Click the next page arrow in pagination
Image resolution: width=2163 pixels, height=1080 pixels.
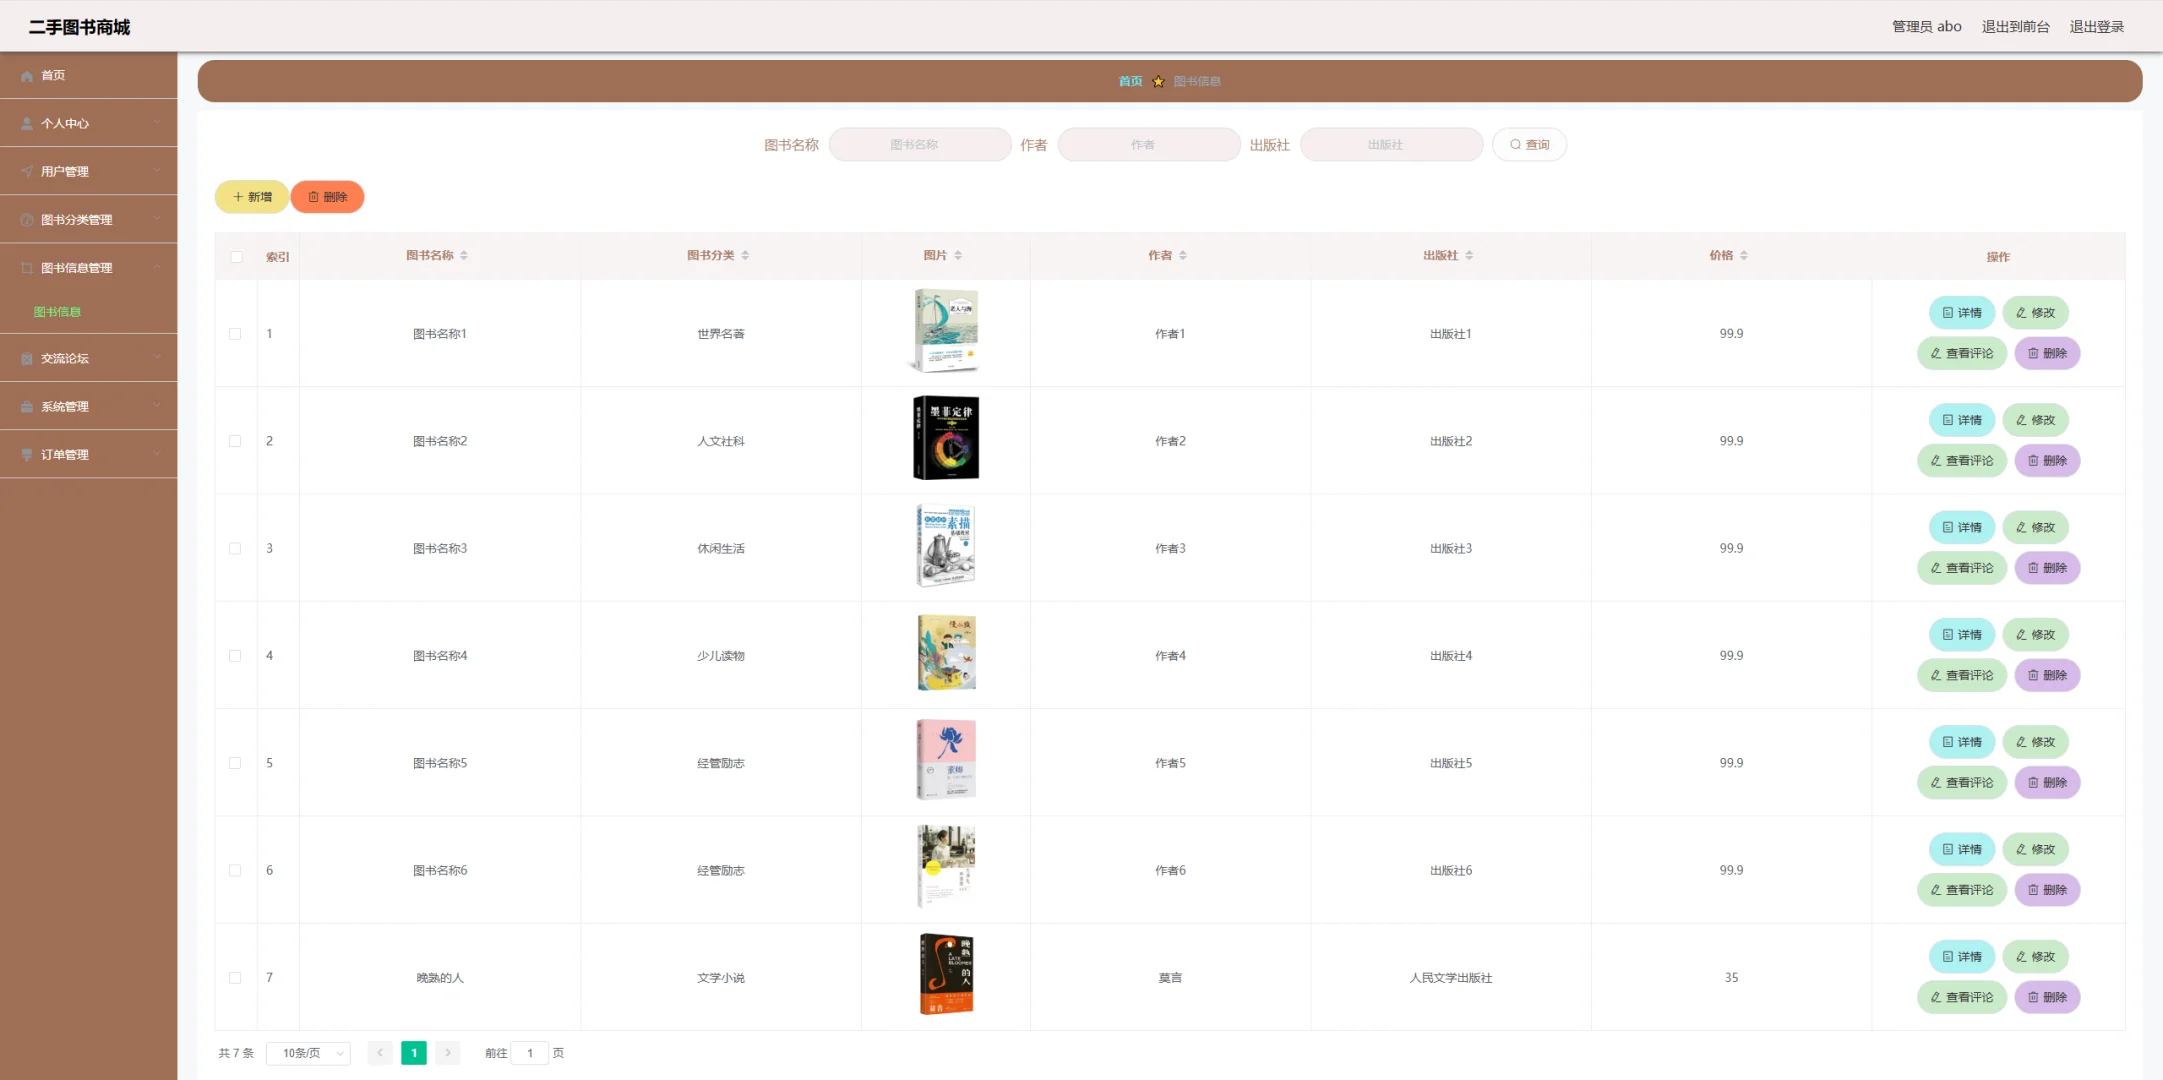[x=448, y=1053]
